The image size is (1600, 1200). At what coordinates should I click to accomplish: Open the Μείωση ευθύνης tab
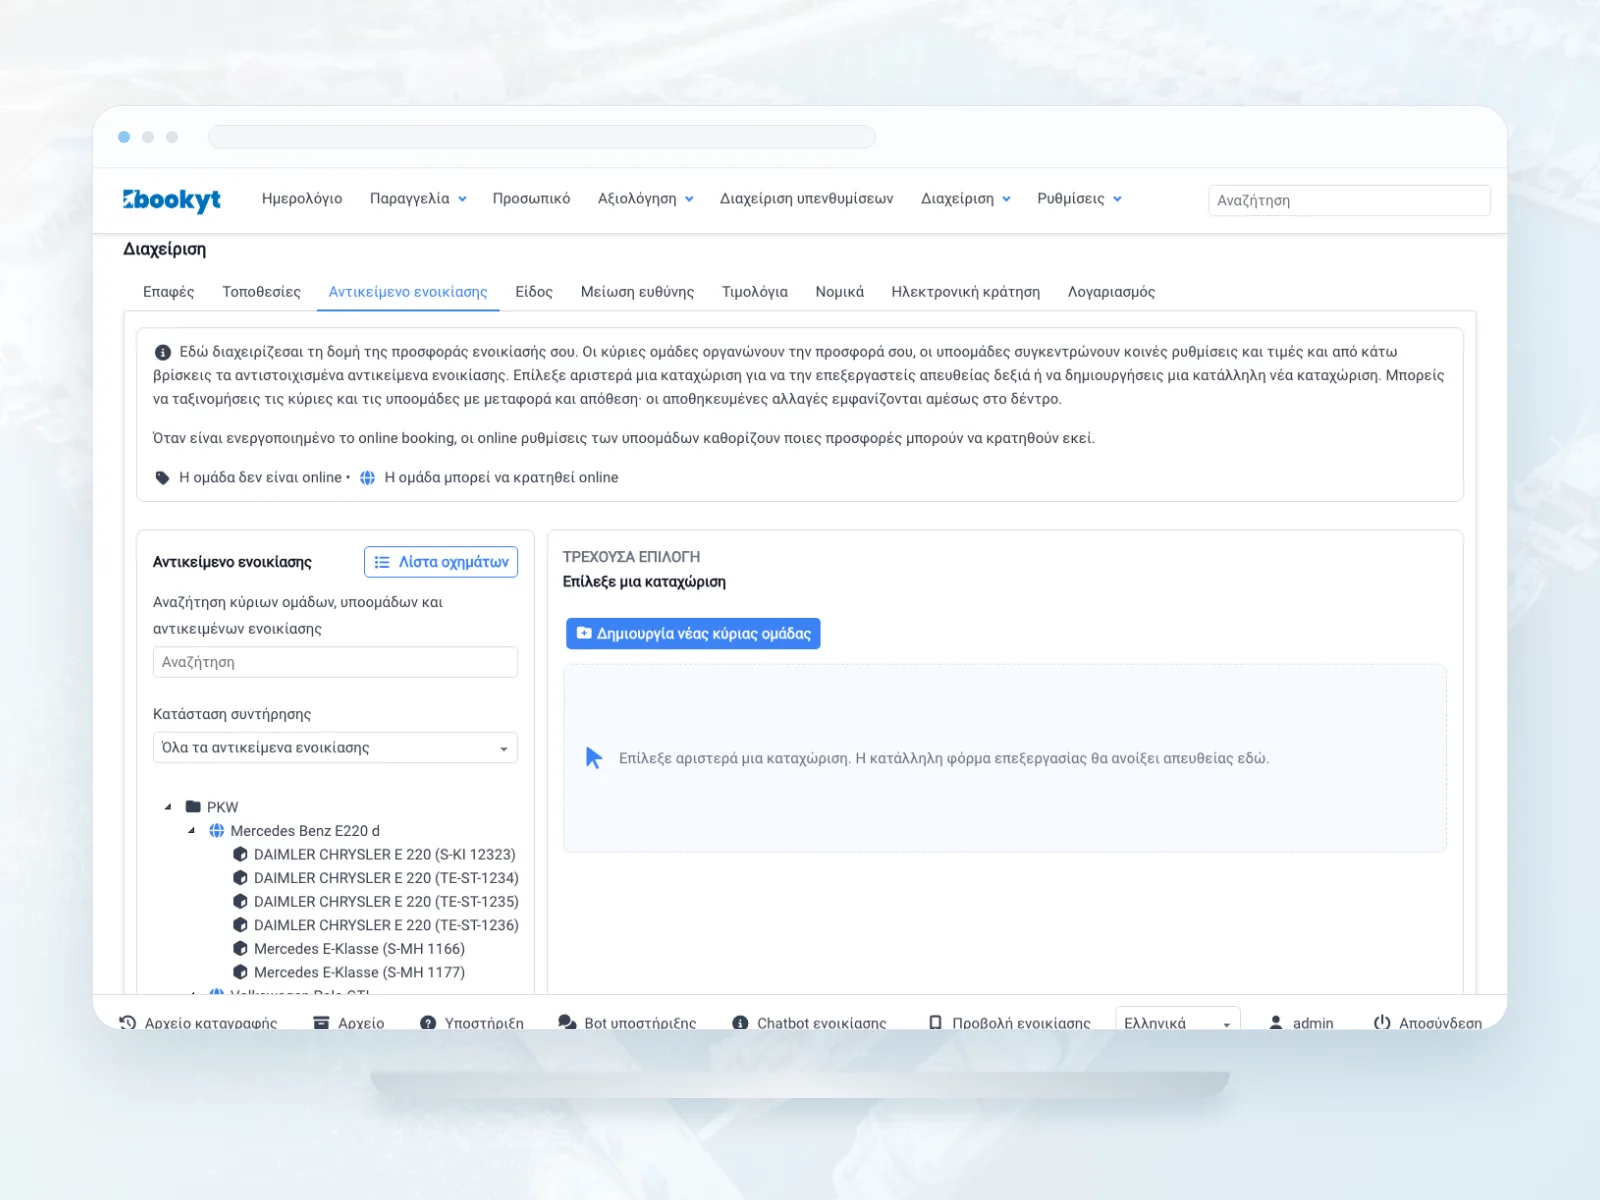(x=637, y=292)
